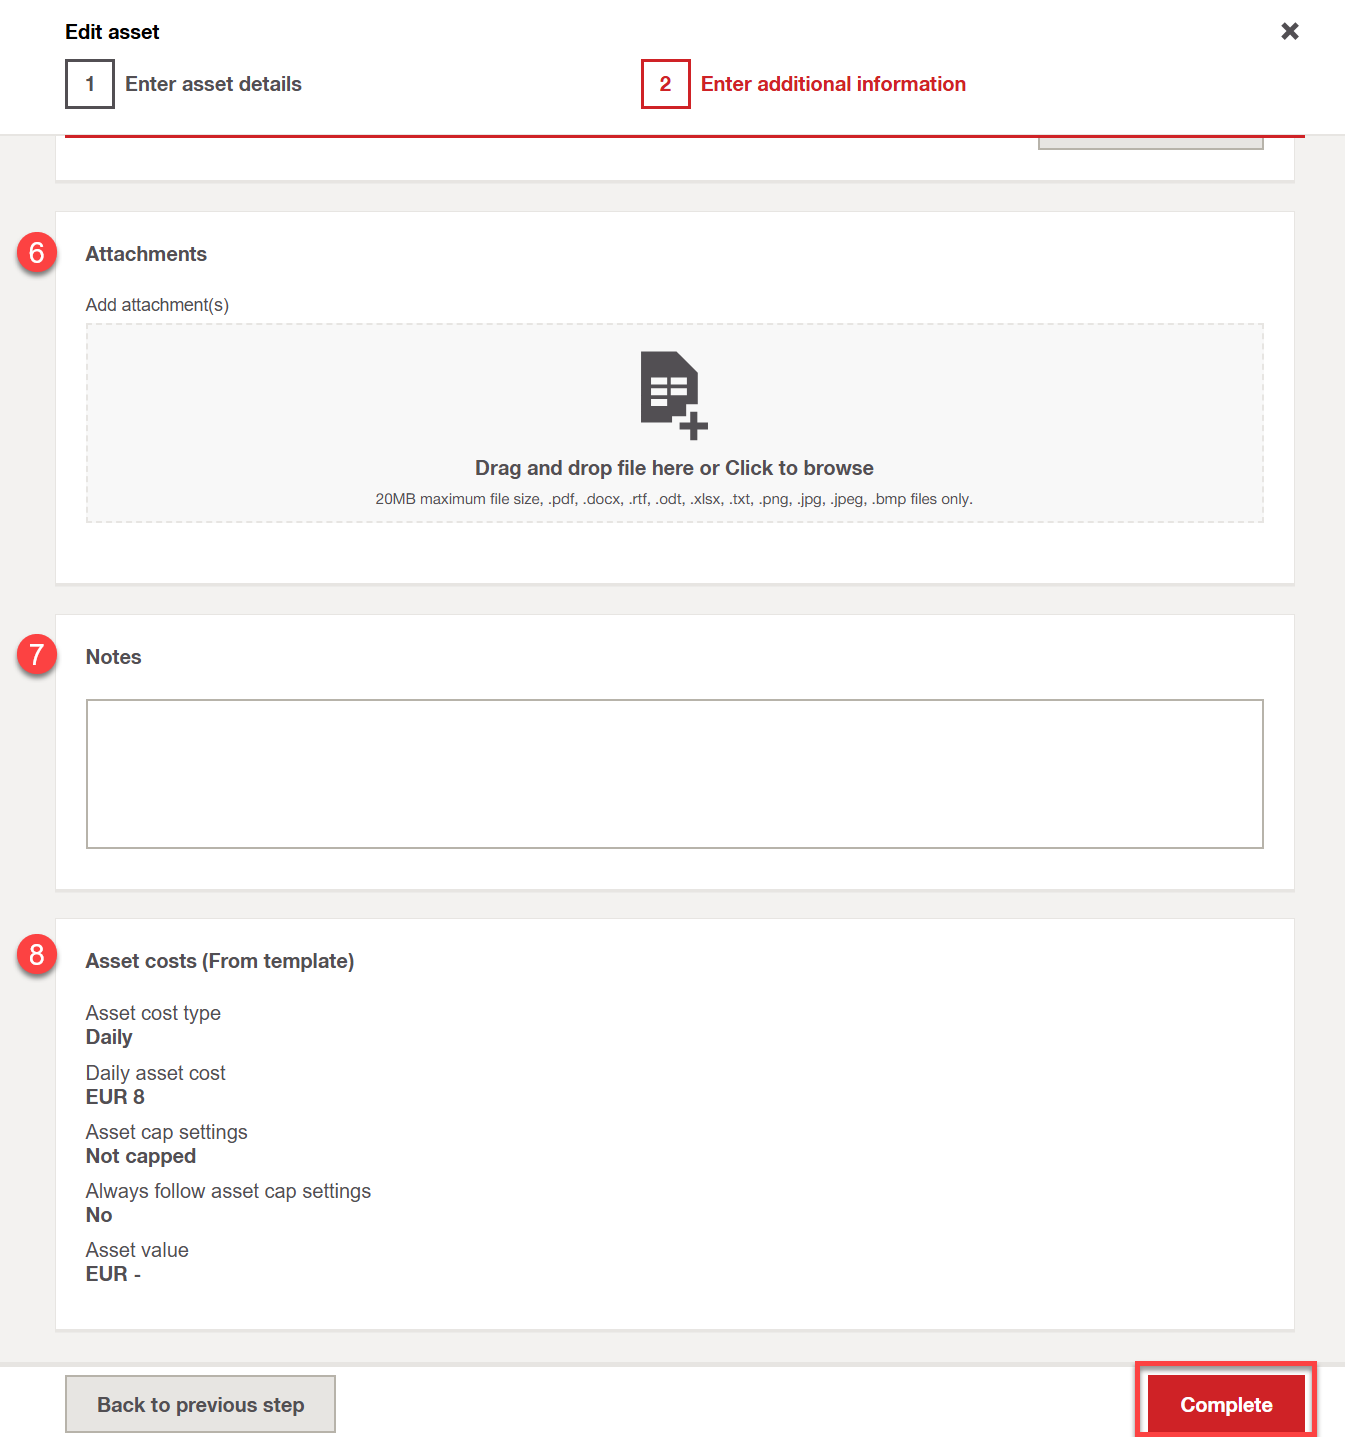Click the 'EUR 8' daily asset cost value
Image resolution: width=1345 pixels, height=1437 pixels.
click(115, 1097)
